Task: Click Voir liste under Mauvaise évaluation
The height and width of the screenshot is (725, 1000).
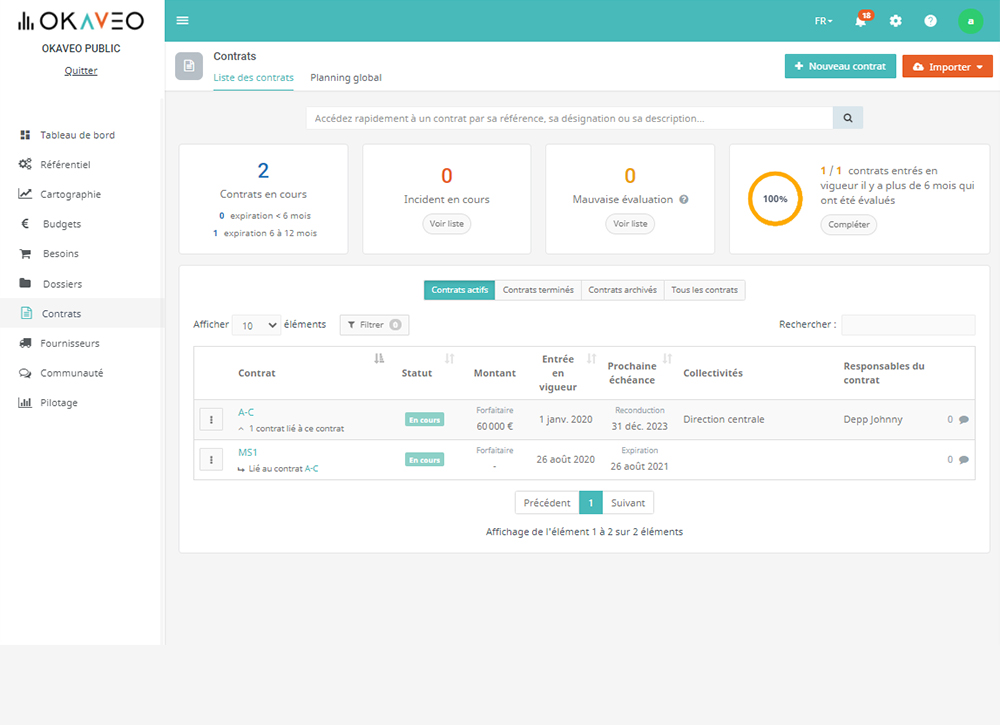Action: [630, 224]
